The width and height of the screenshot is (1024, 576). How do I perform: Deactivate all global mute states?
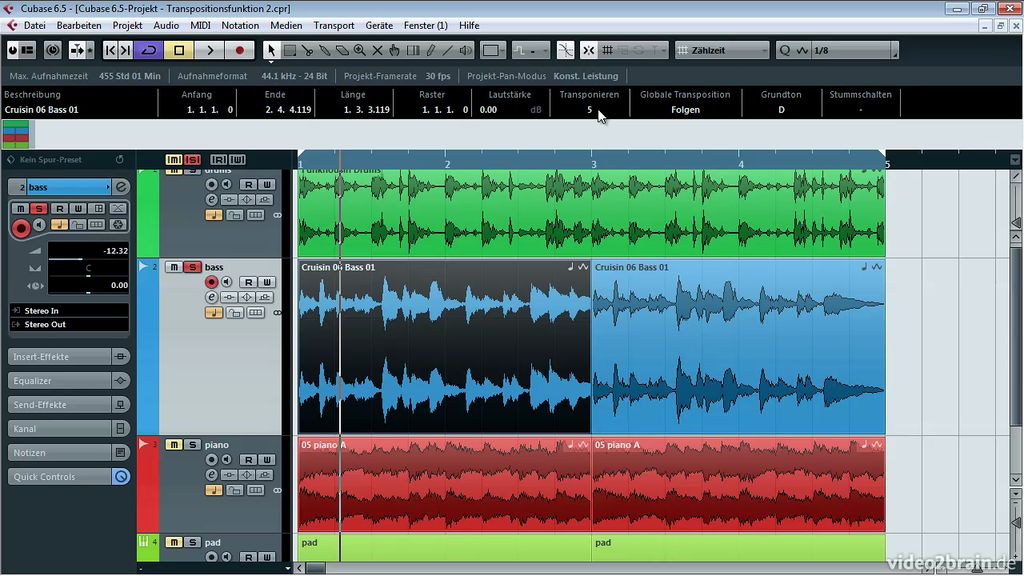[174, 159]
